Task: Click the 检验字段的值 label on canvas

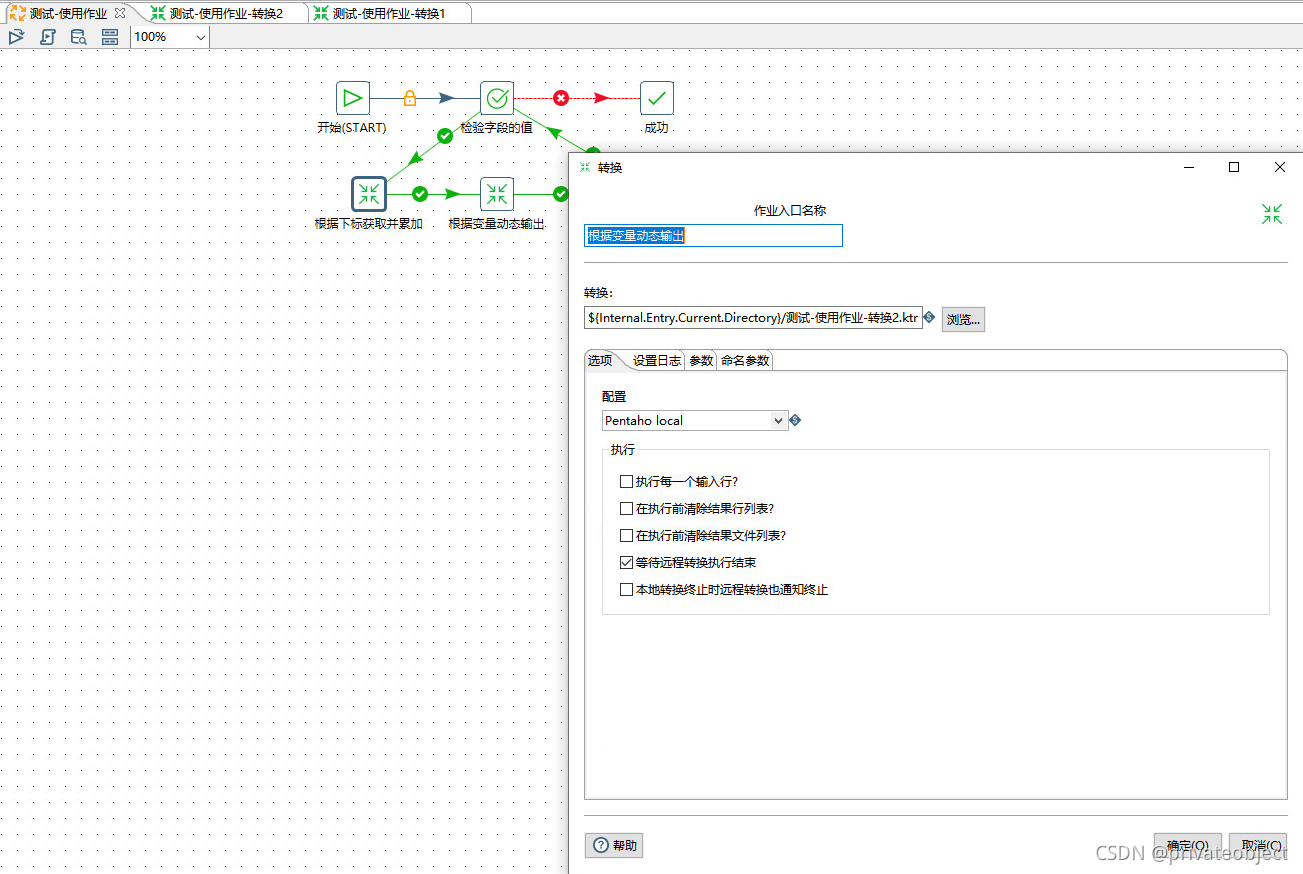Action: (x=497, y=128)
